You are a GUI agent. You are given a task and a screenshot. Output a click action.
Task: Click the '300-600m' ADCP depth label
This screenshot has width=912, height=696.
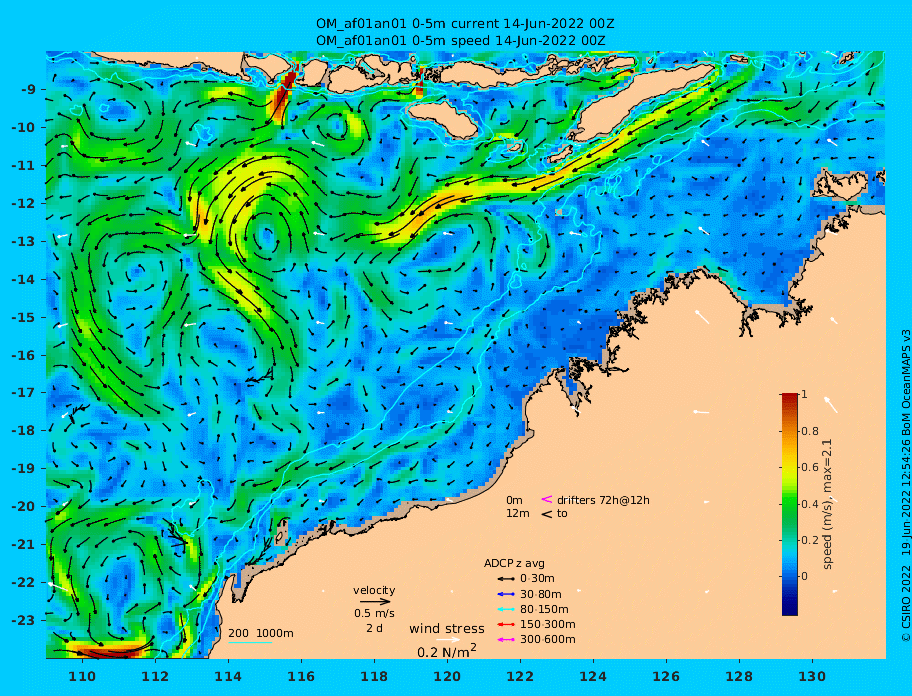tap(548, 640)
